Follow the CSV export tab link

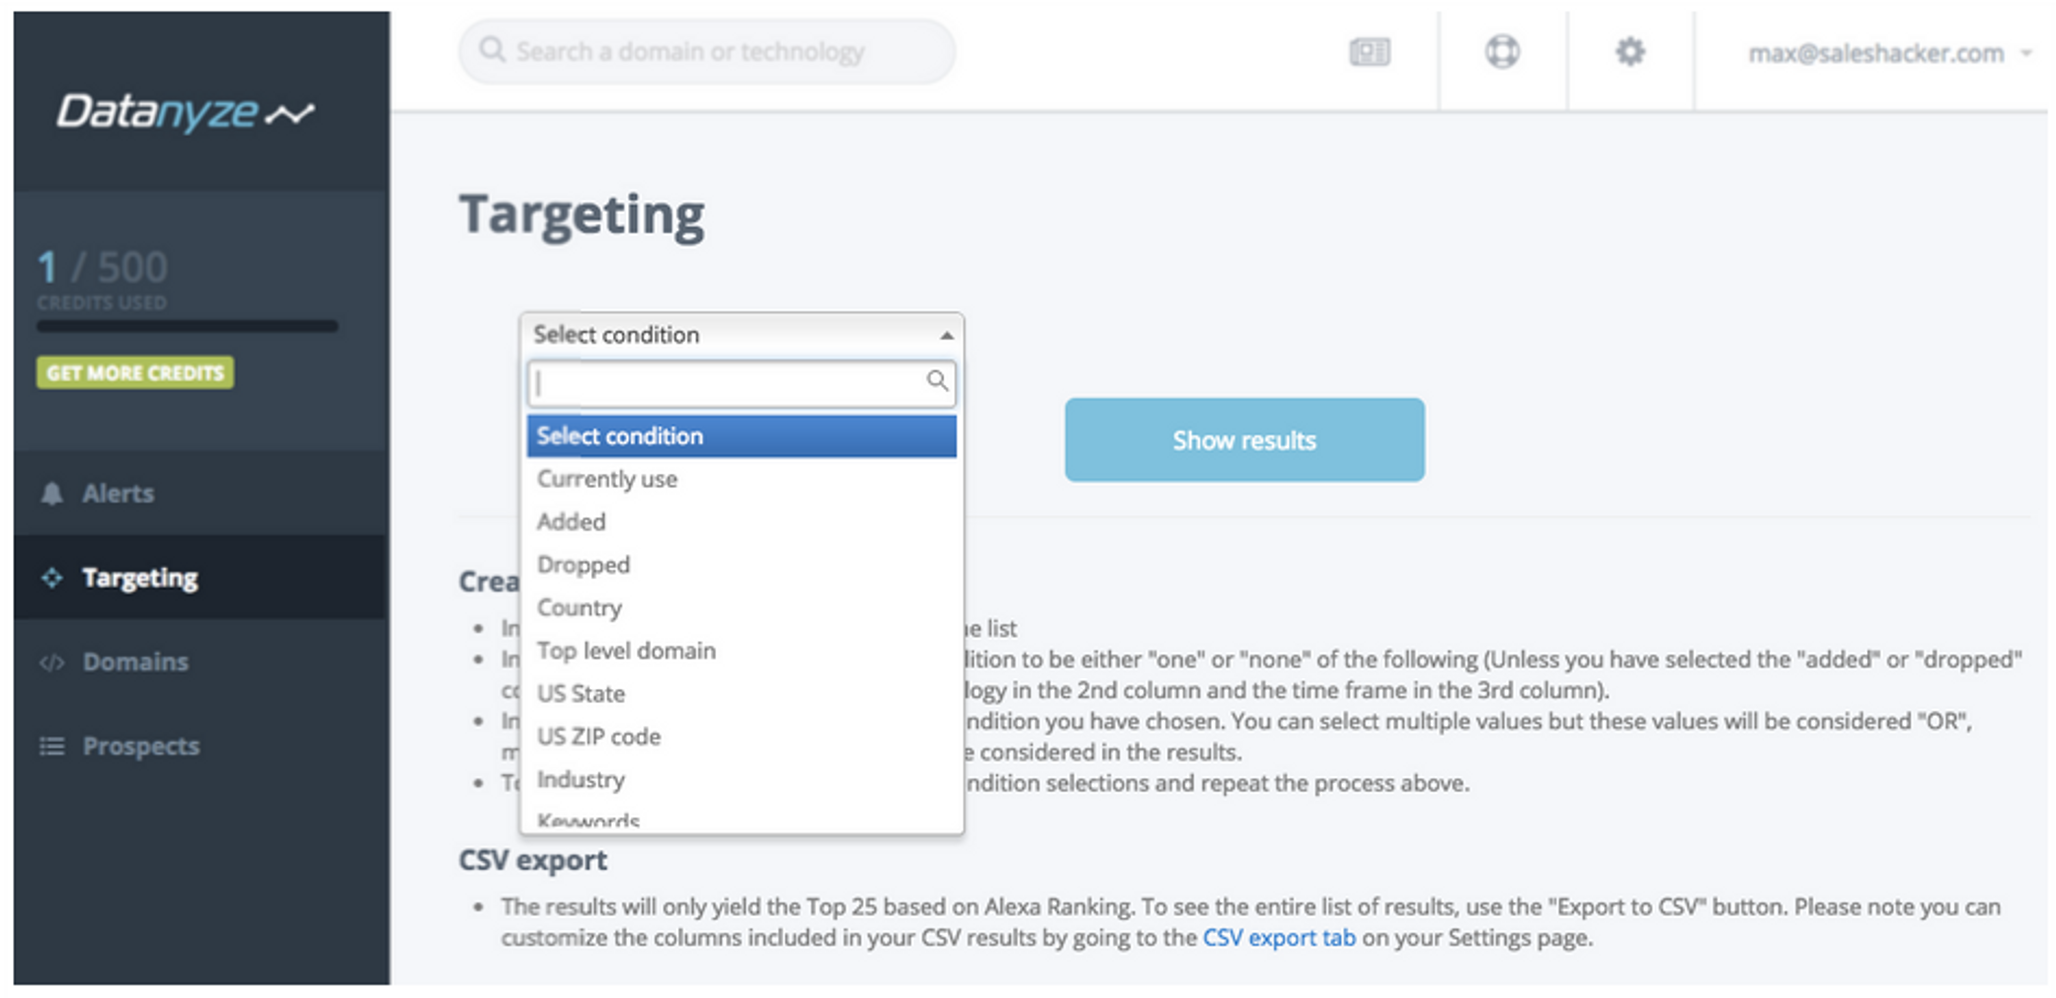1279,938
